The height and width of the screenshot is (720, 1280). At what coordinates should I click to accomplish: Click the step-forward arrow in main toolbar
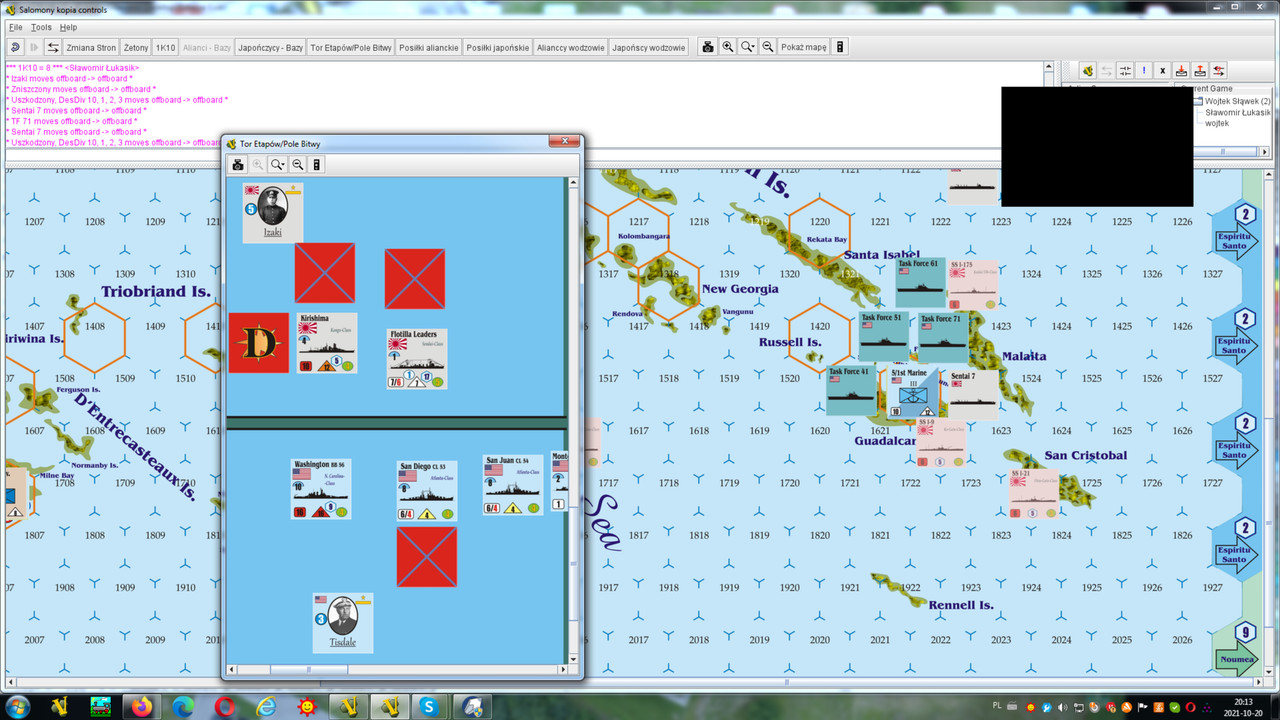tap(35, 47)
